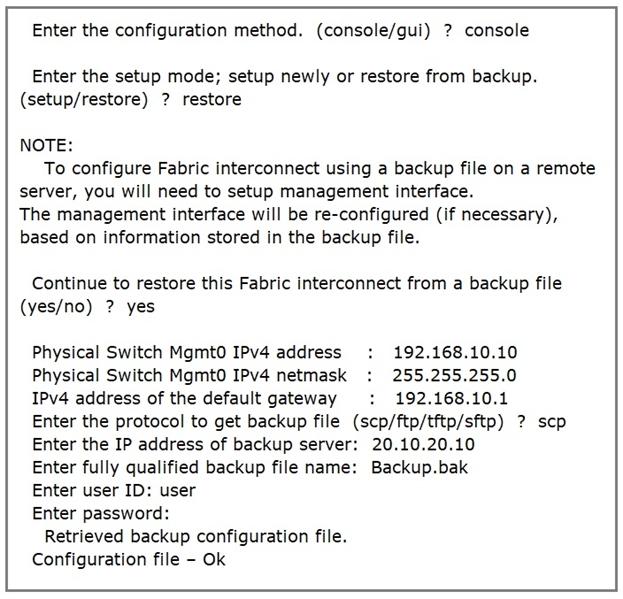Click the '(setup/restore)' options text
The width and height of the screenshot is (623, 599).
pos(84,100)
